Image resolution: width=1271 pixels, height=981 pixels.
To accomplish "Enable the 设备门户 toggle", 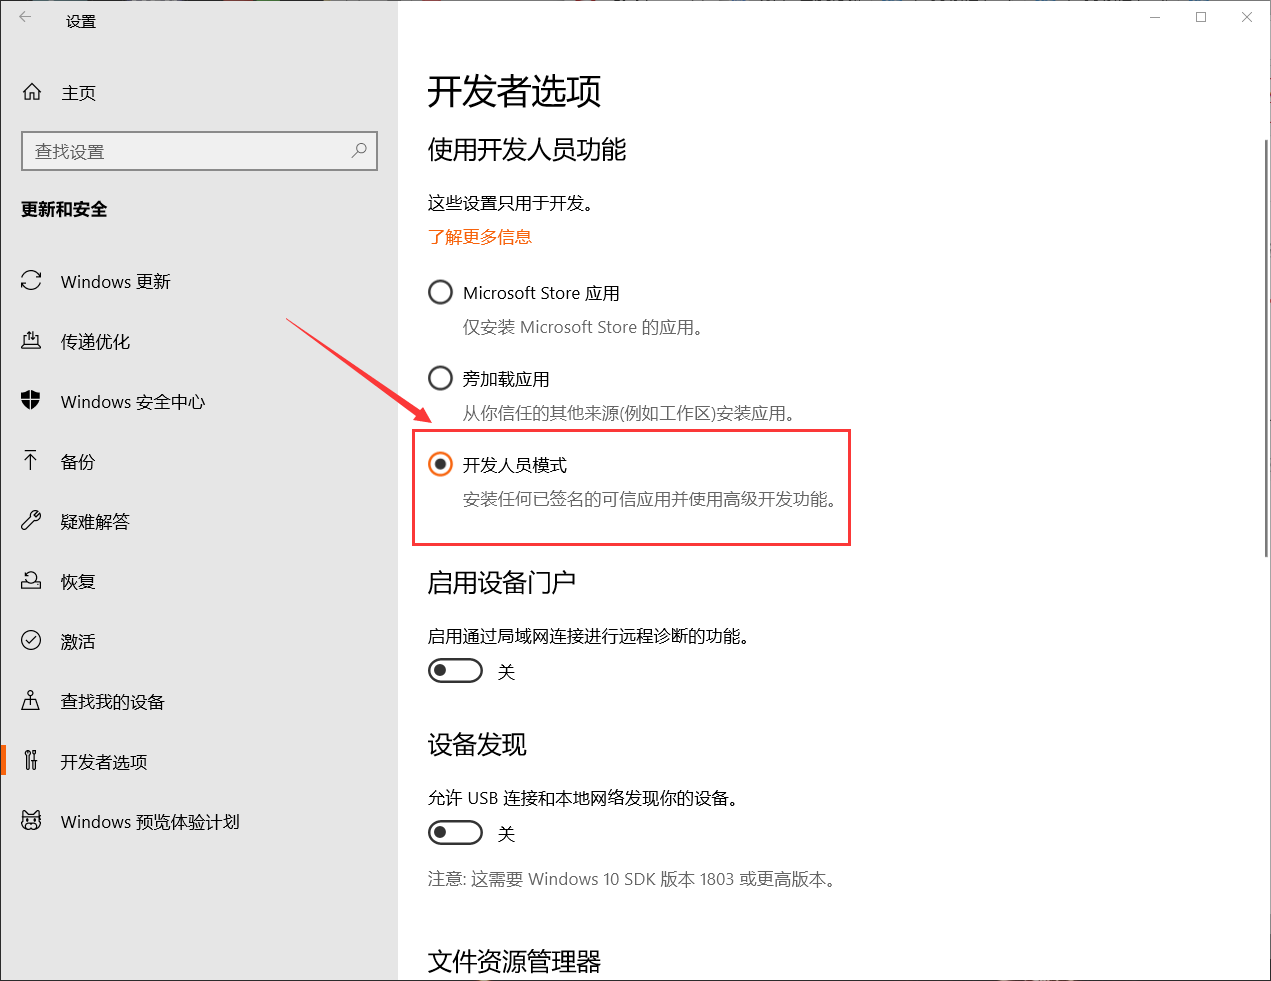I will 455,670.
